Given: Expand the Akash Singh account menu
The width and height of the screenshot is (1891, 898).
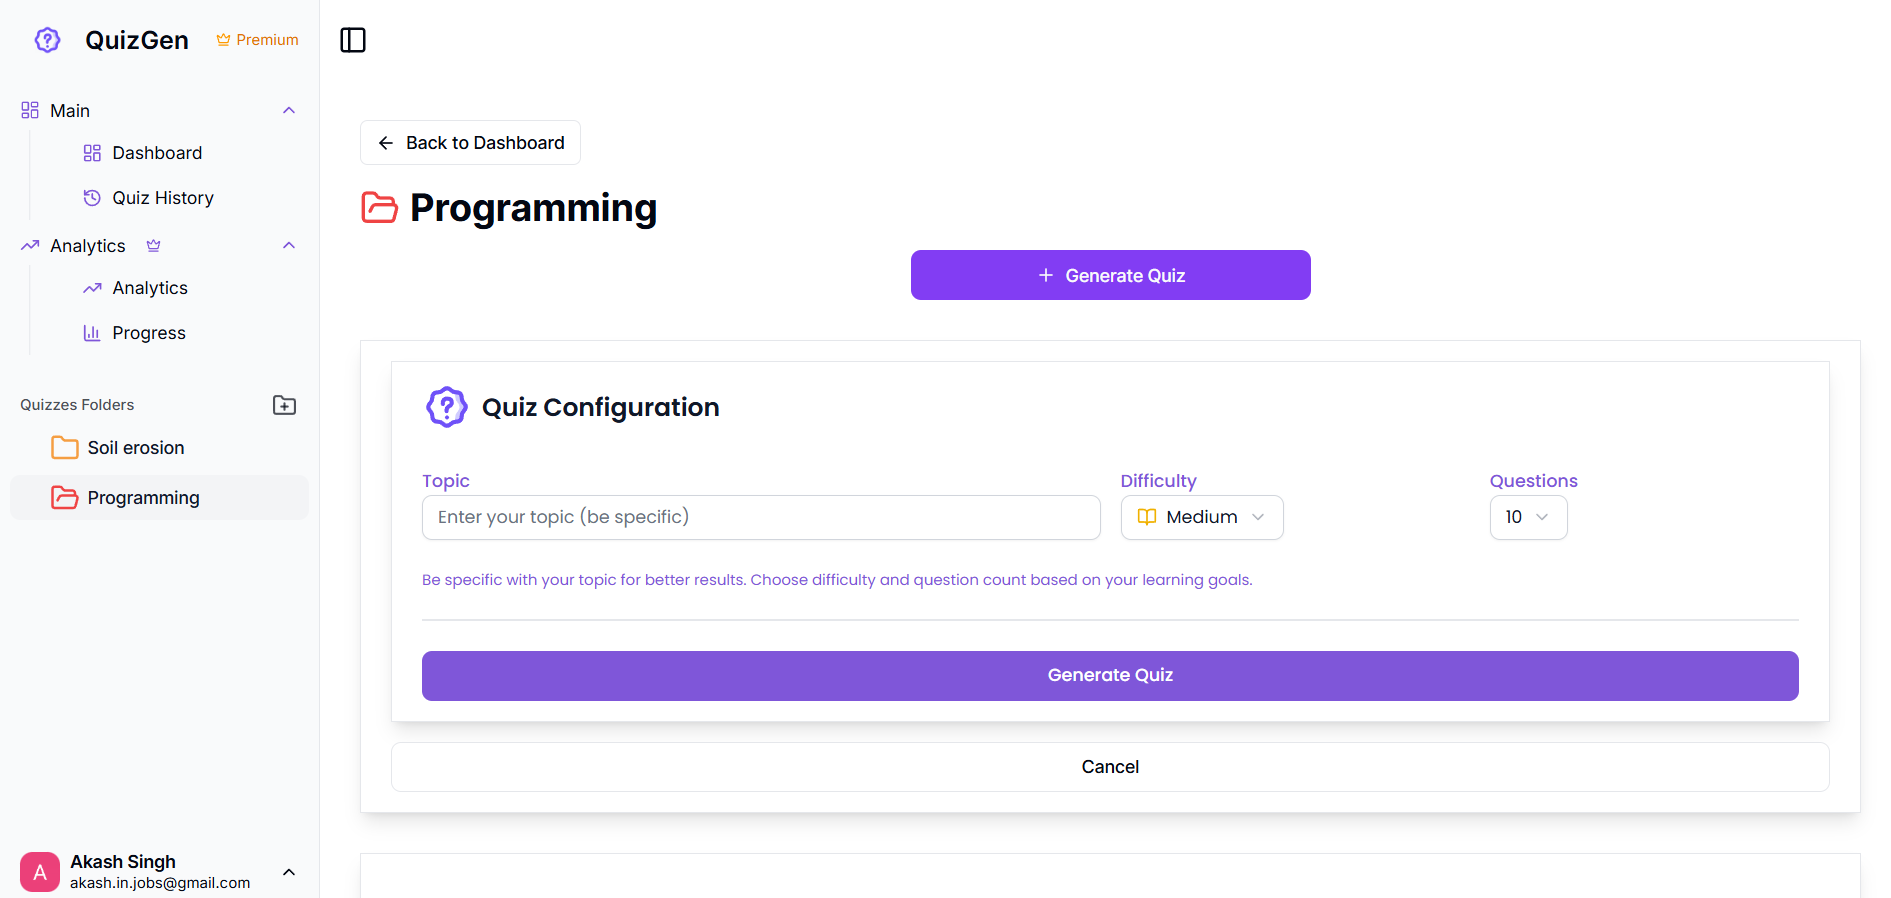Looking at the screenshot, I should pyautogui.click(x=289, y=872).
